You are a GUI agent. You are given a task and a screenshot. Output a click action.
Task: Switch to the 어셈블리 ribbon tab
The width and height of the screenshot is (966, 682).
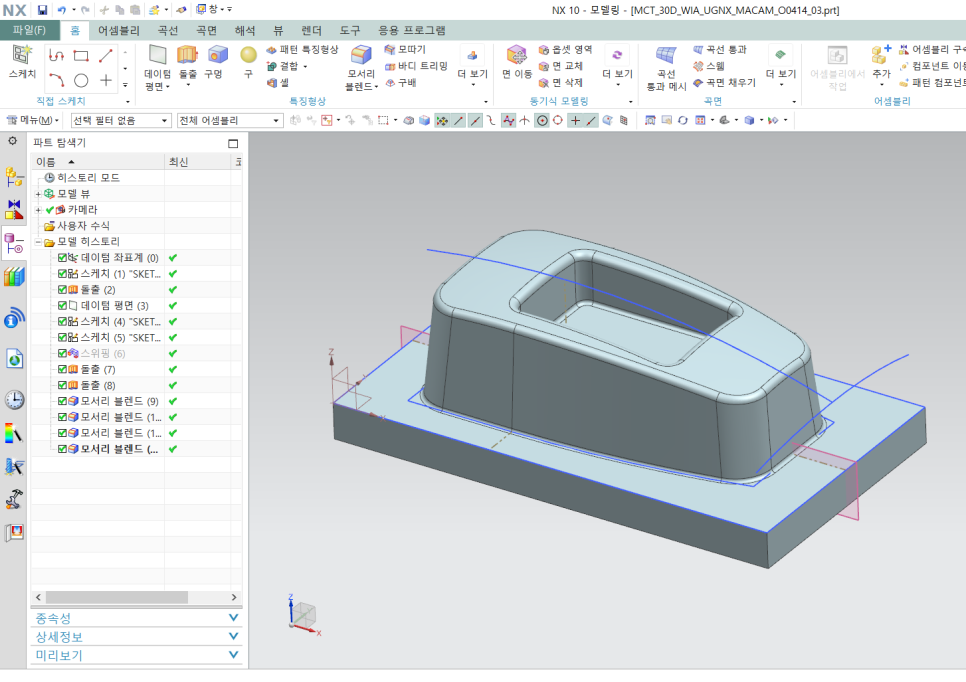(x=119, y=30)
